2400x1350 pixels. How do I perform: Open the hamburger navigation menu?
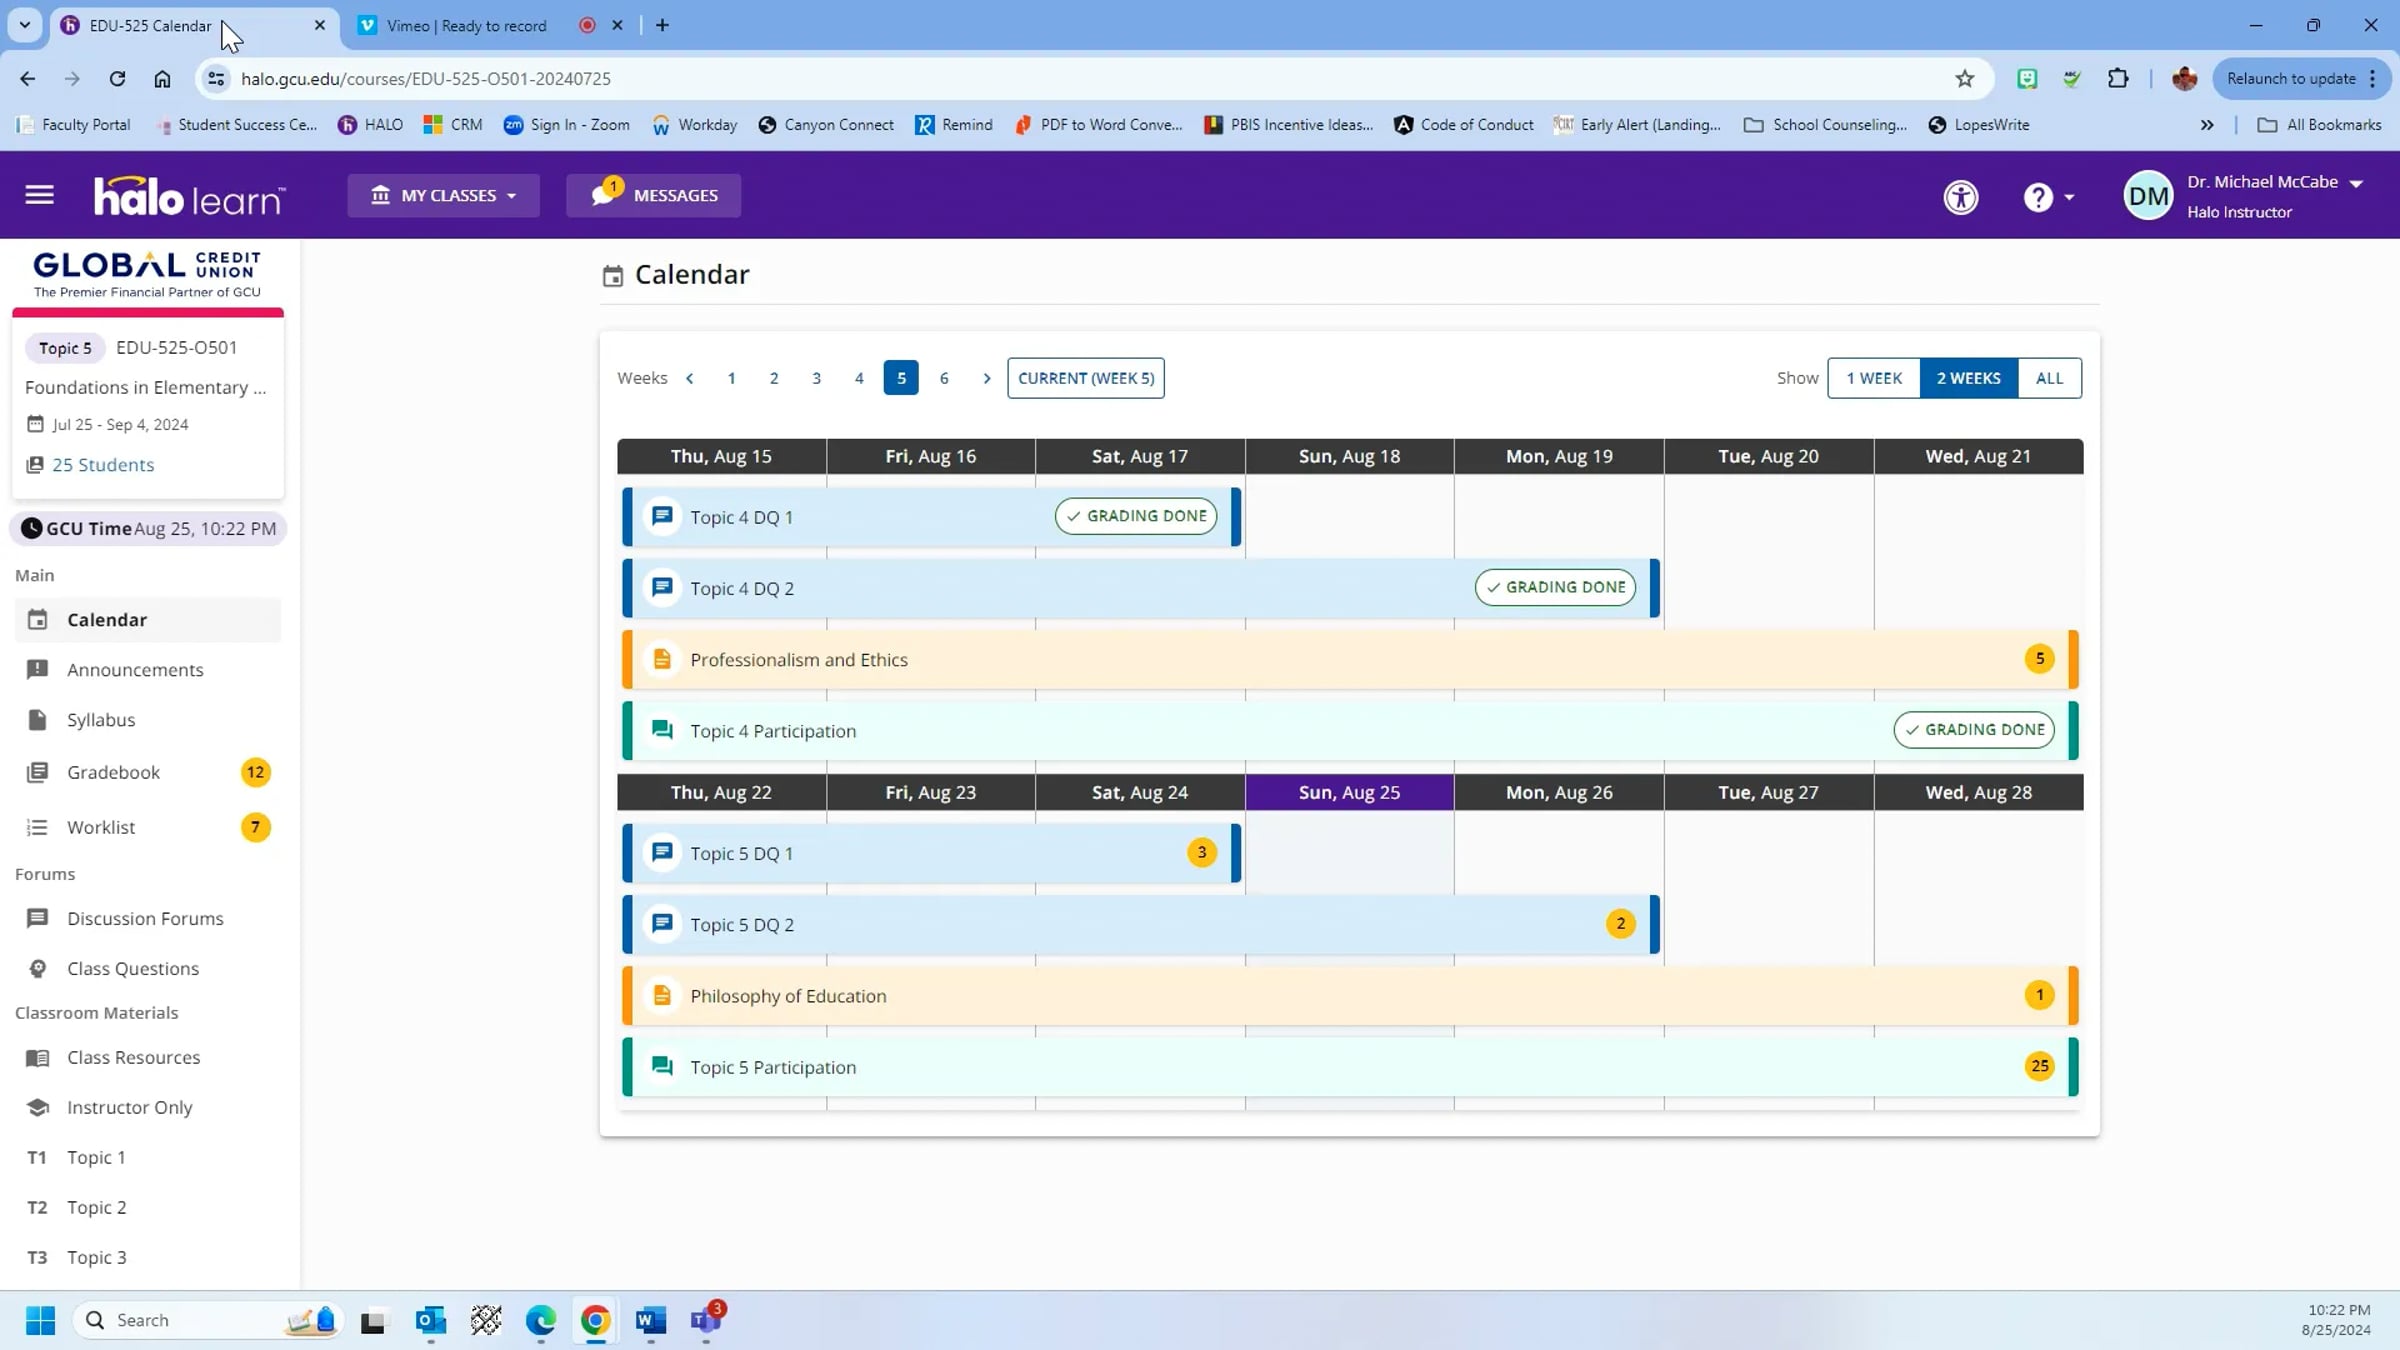[x=39, y=195]
